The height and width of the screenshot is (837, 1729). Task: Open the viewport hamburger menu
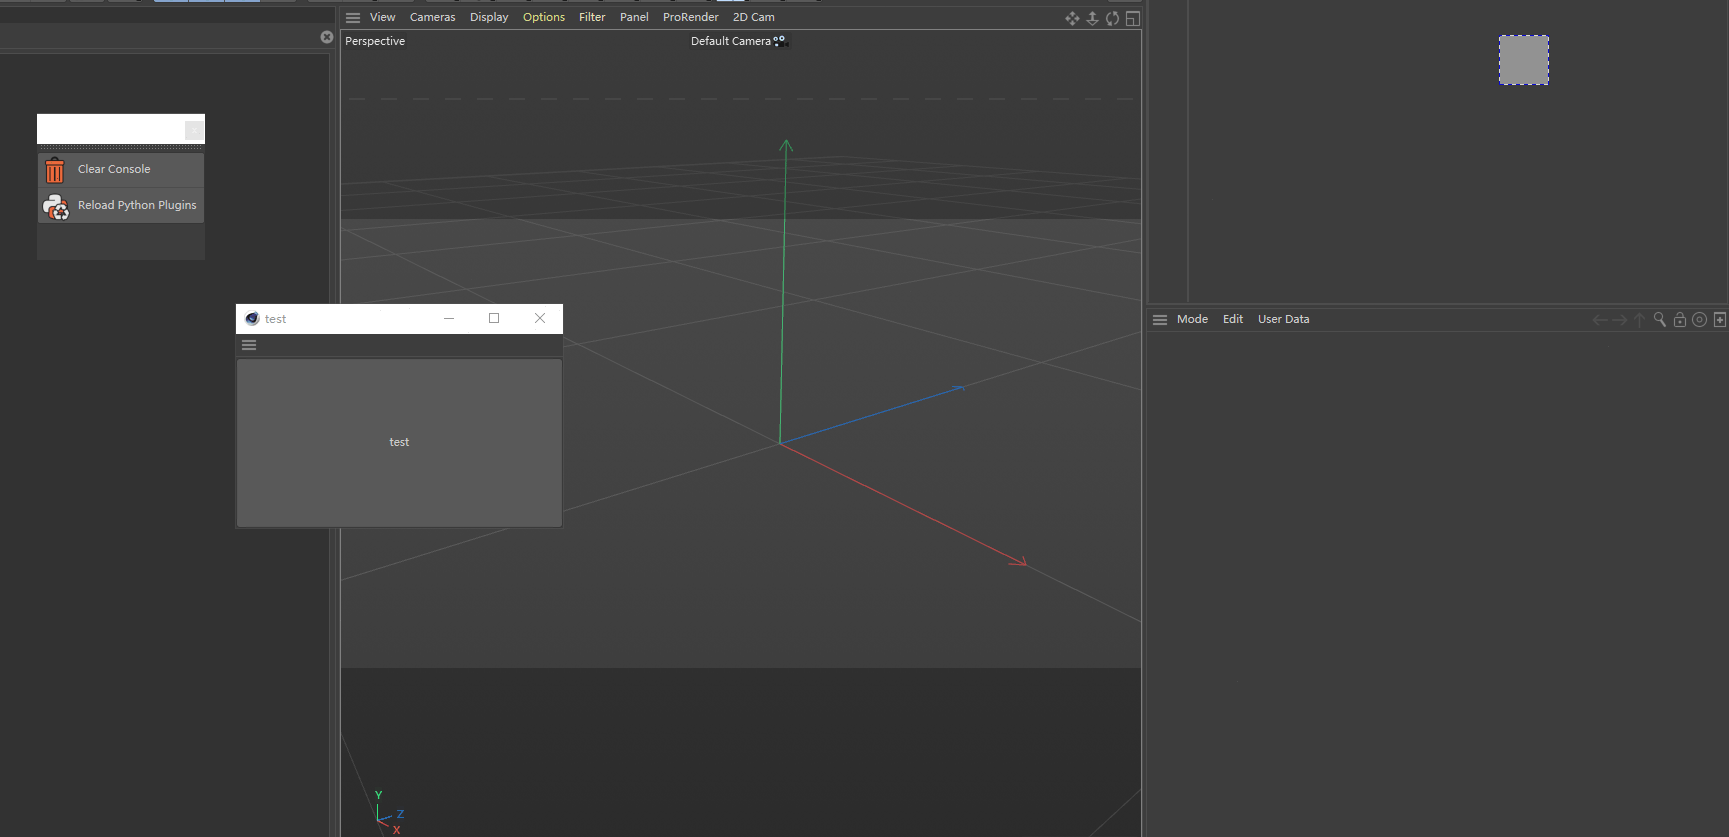pos(353,18)
